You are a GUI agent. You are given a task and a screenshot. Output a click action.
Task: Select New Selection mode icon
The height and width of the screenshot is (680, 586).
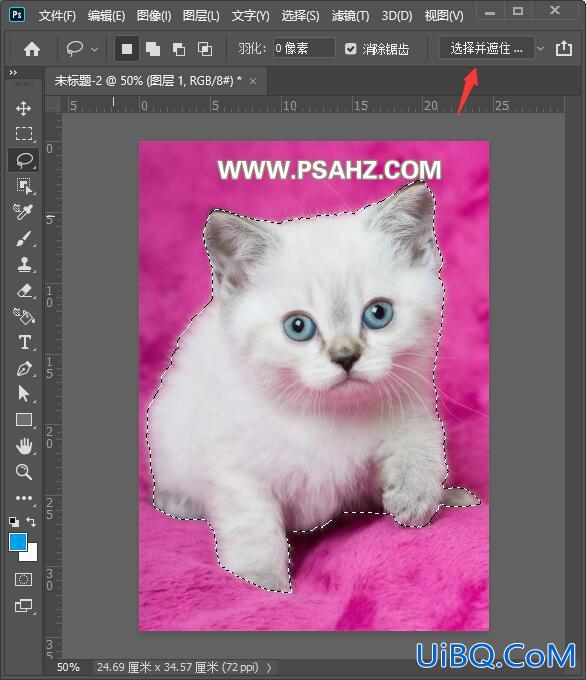(x=127, y=49)
